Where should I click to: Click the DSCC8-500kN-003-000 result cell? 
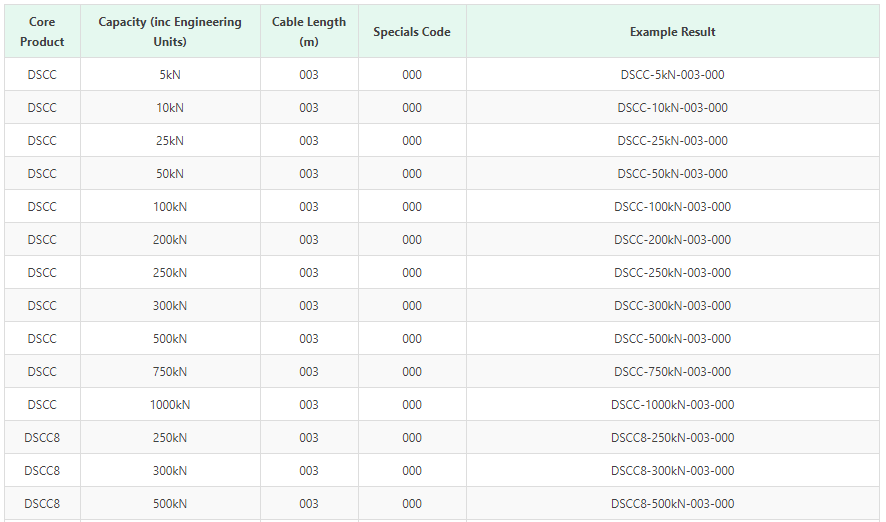[672, 504]
